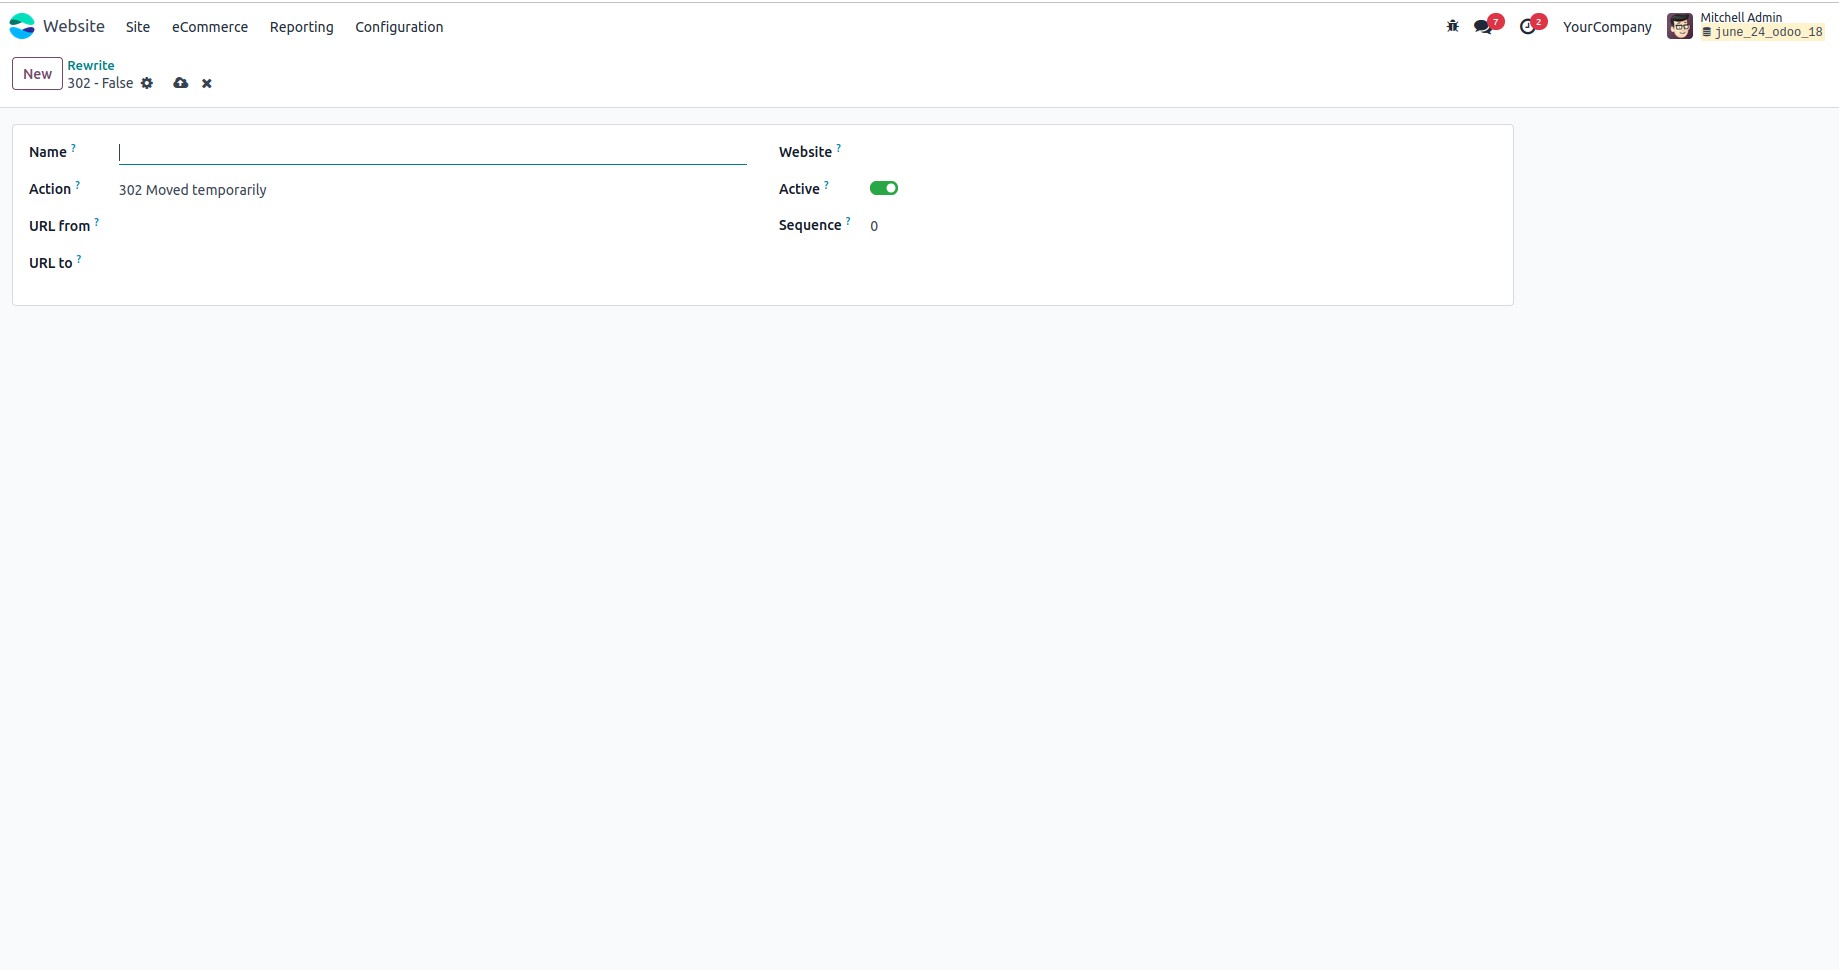Image resolution: width=1839 pixels, height=970 pixels.
Task: Open the Activities clock icon
Action: click(x=1527, y=26)
